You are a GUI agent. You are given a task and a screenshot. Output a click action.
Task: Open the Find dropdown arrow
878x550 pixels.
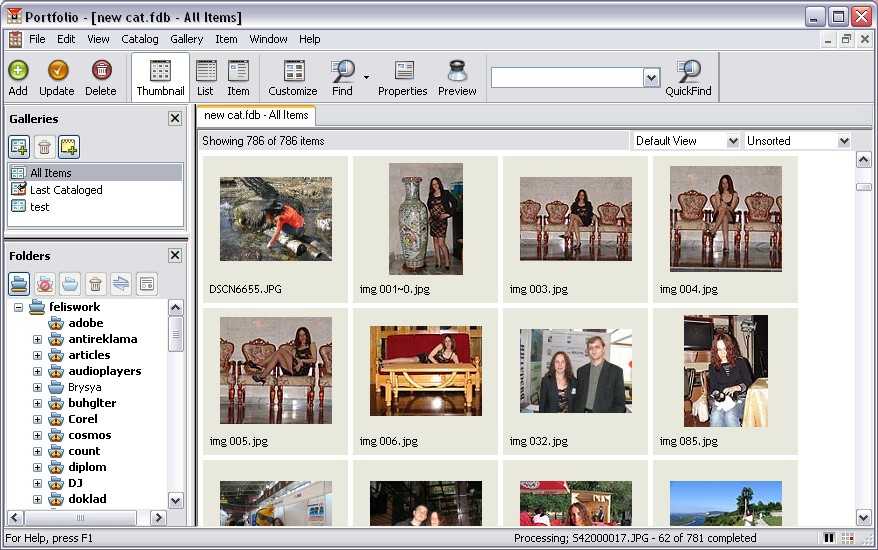[x=366, y=77]
